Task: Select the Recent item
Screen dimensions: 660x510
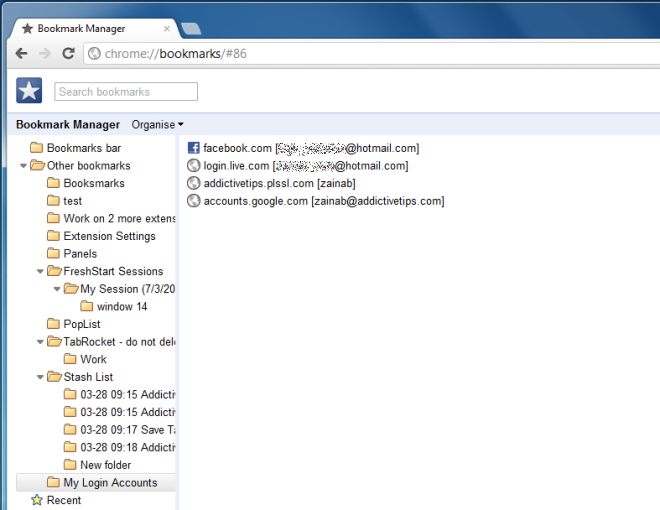Action: (64, 500)
